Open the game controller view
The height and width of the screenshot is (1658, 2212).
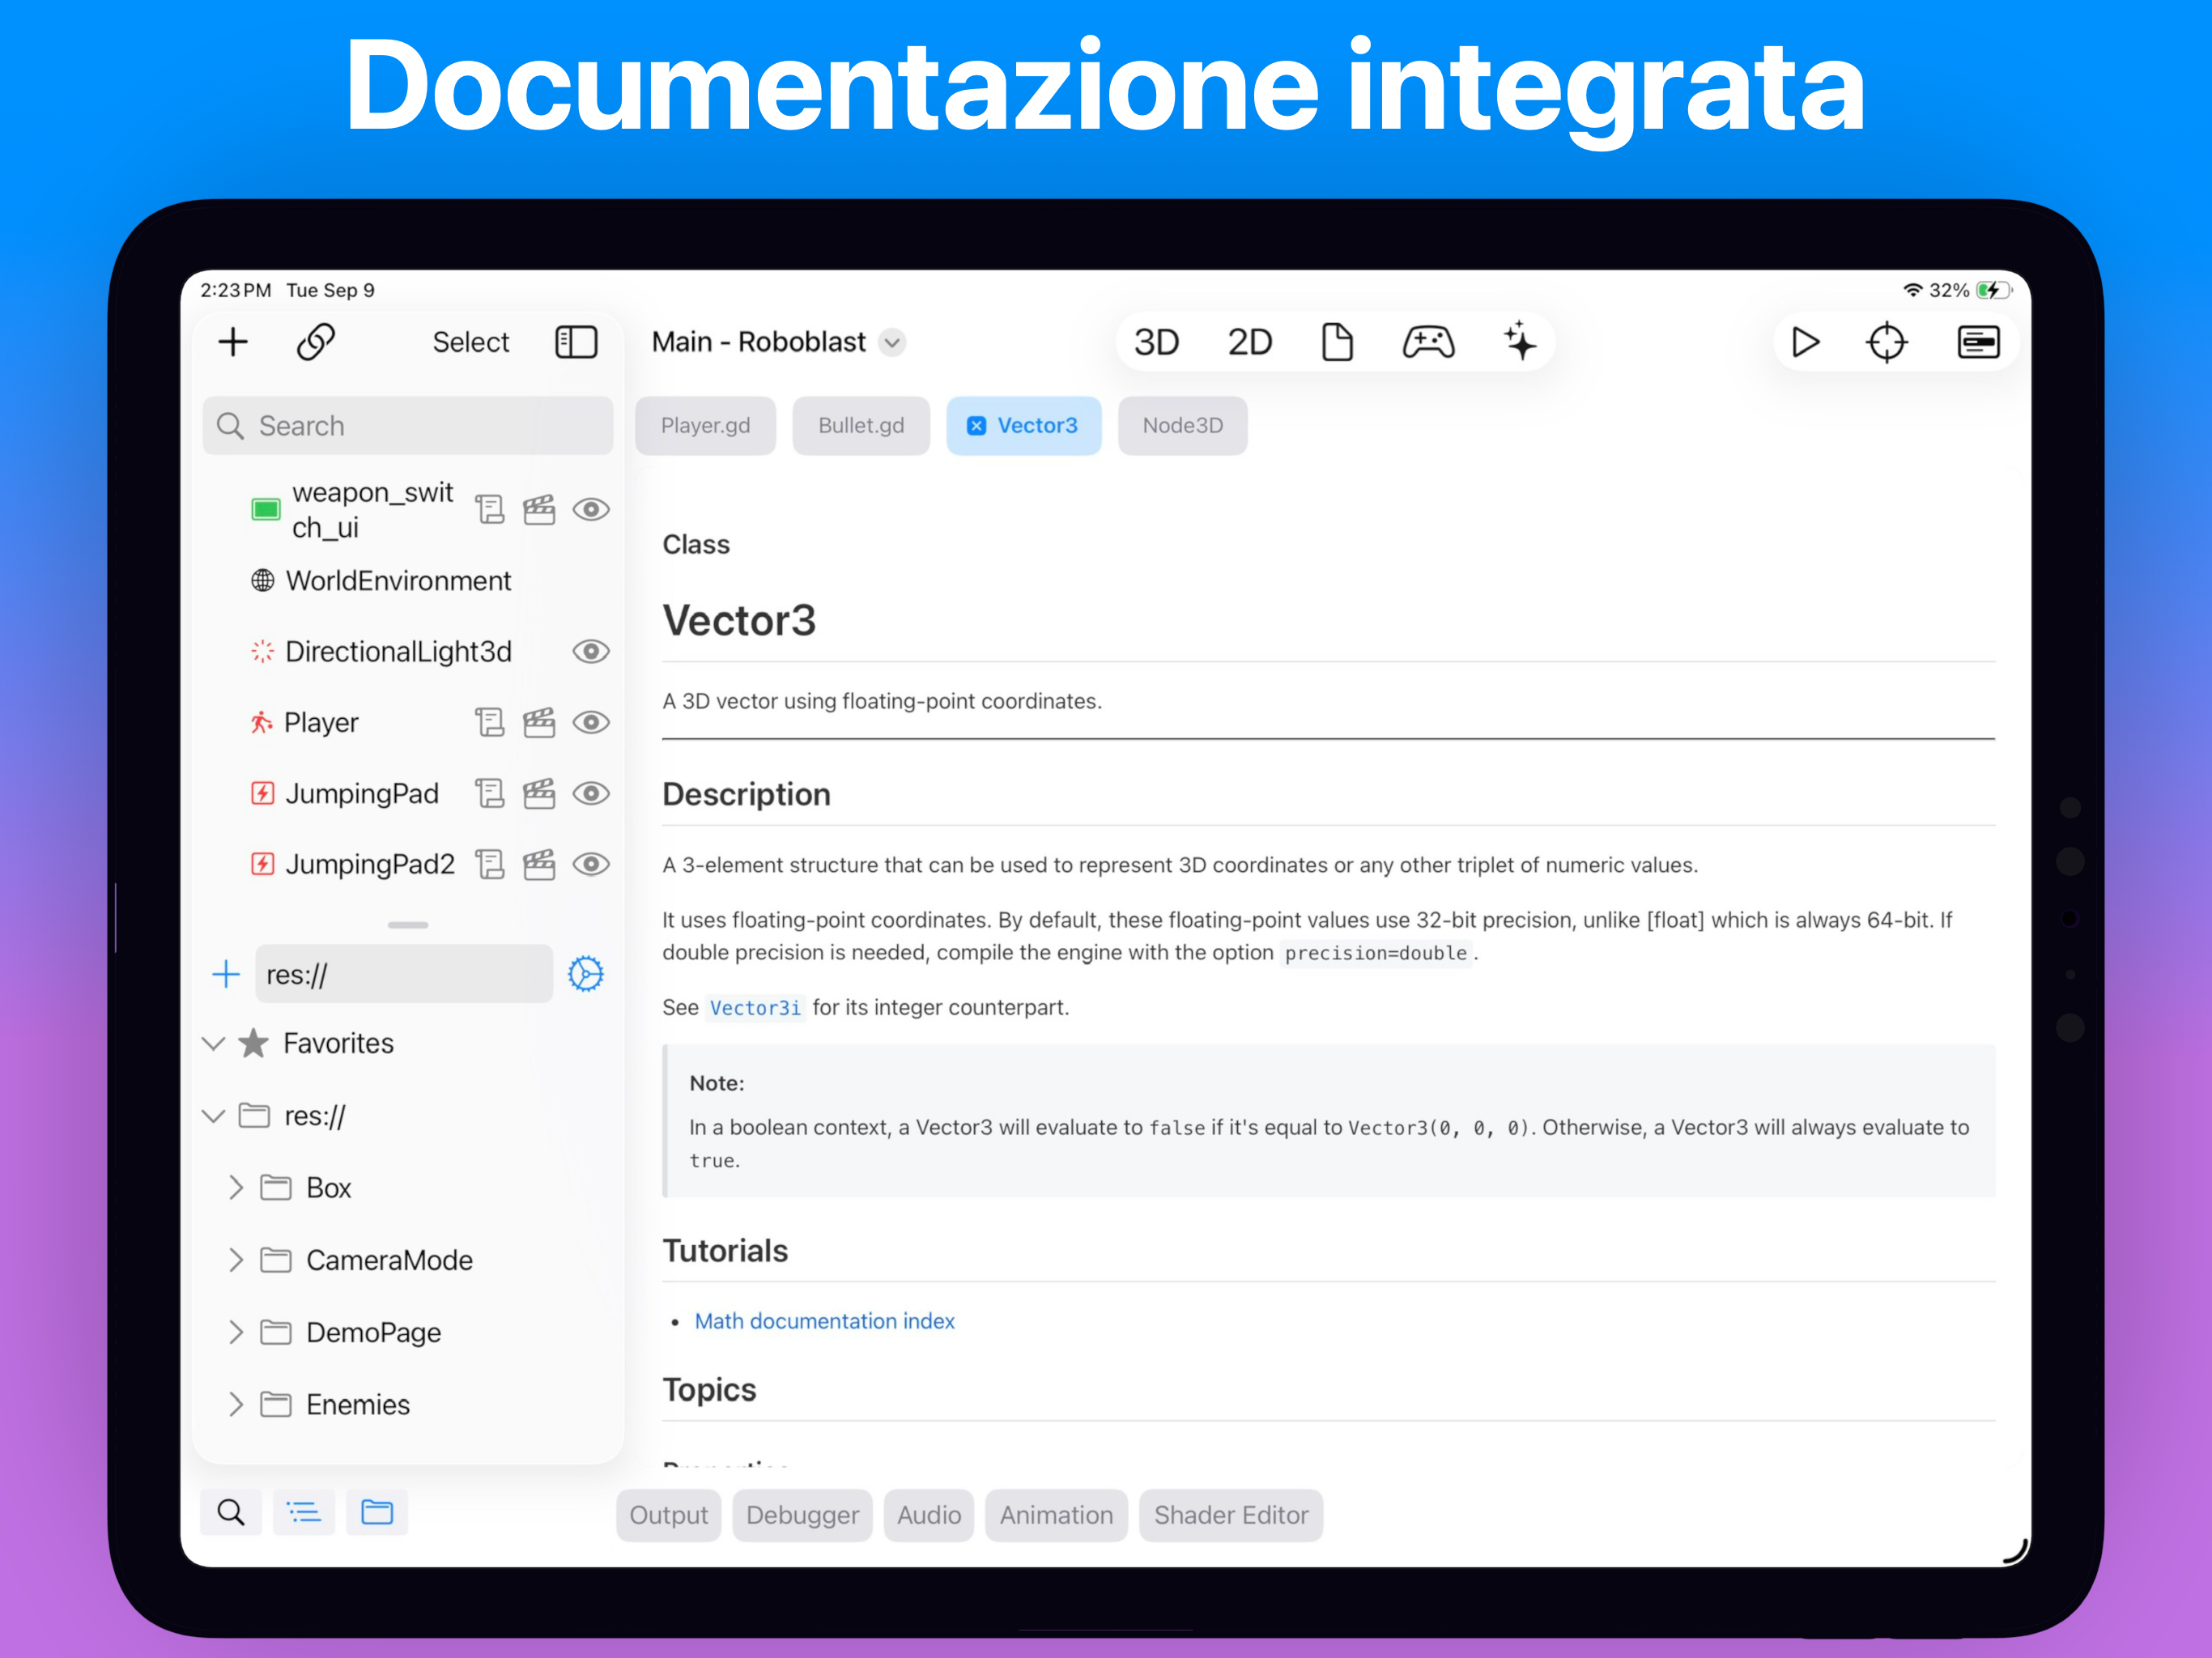[1428, 342]
